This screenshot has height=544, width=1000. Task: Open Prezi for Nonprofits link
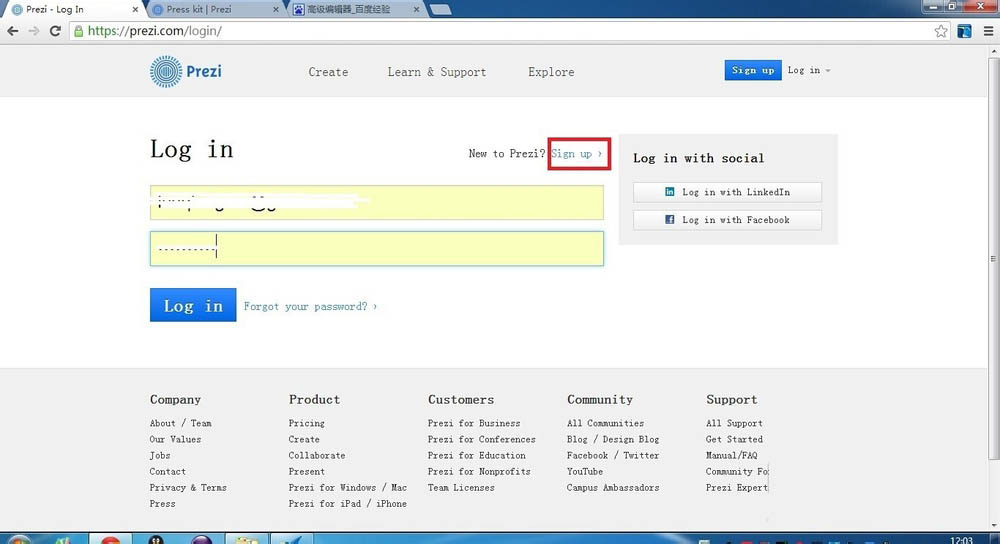(x=479, y=471)
